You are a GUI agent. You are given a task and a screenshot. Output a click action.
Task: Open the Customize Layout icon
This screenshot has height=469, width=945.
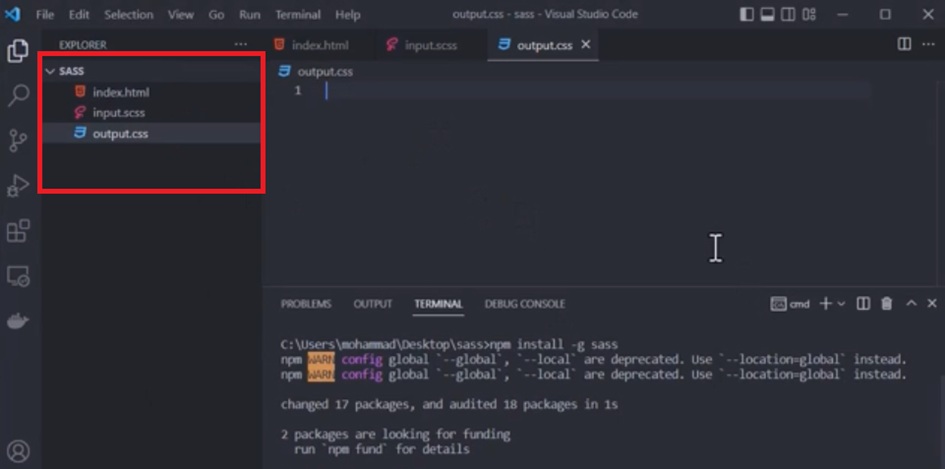point(809,14)
